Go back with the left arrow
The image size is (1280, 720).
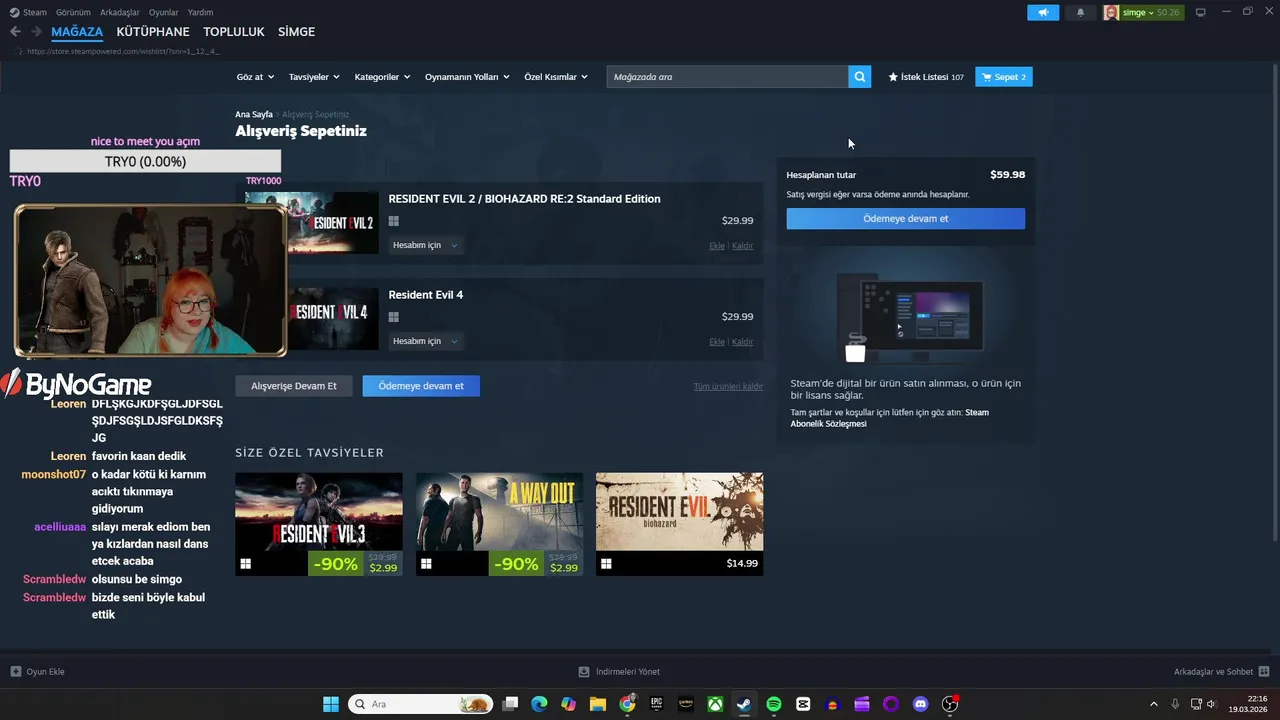pos(15,32)
